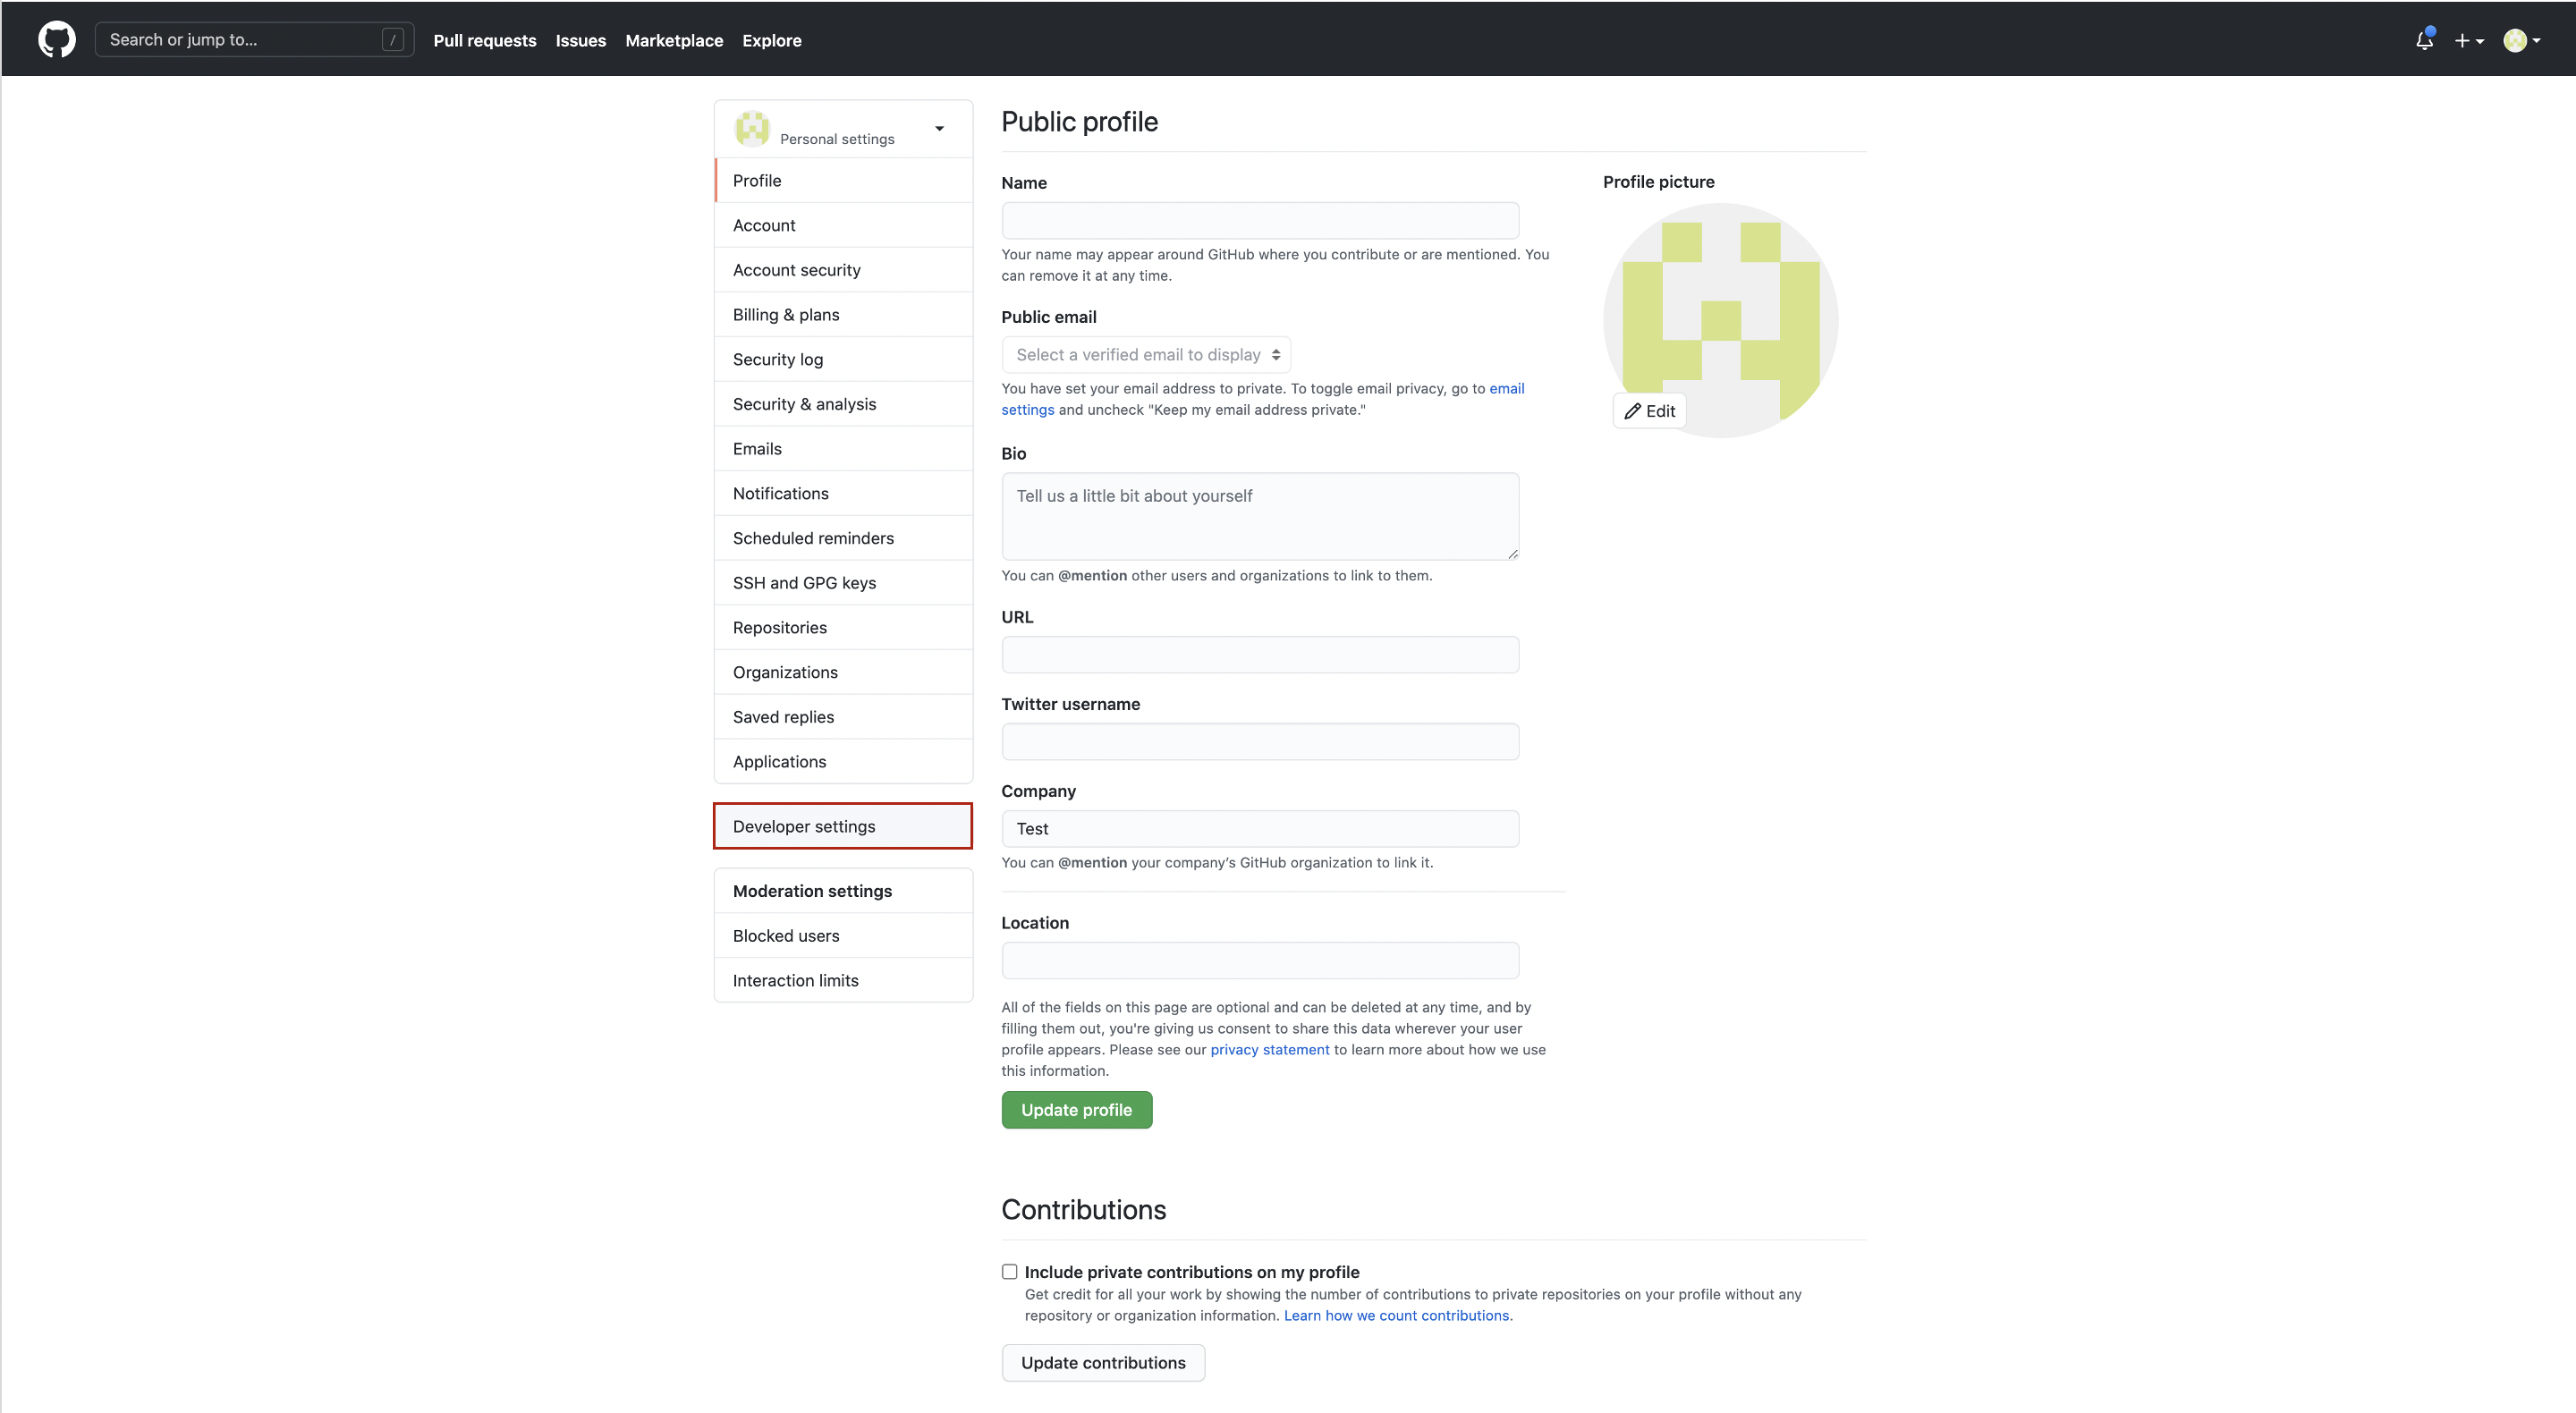
Task: Click the Moderation settings header
Action: [x=843, y=891]
